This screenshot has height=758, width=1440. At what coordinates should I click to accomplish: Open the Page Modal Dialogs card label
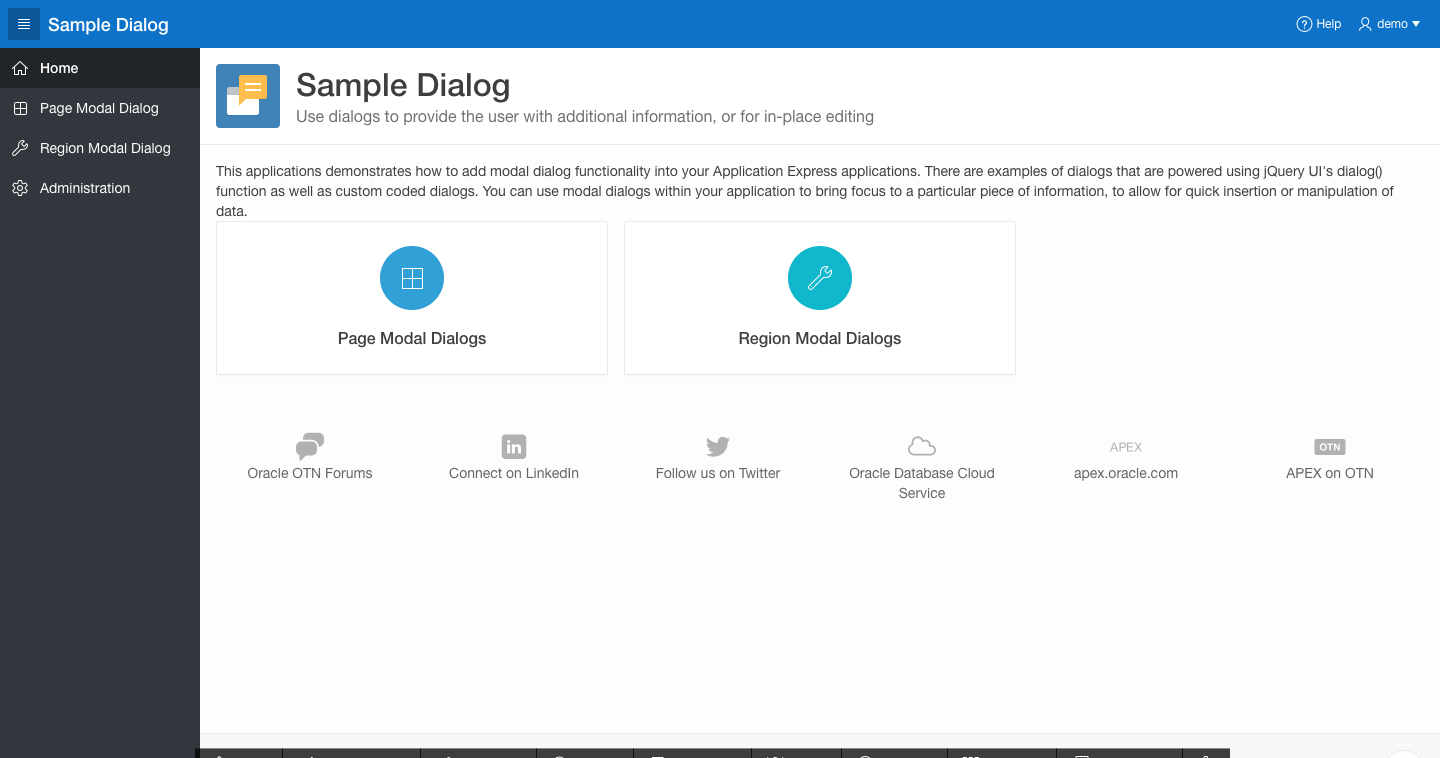coord(412,338)
